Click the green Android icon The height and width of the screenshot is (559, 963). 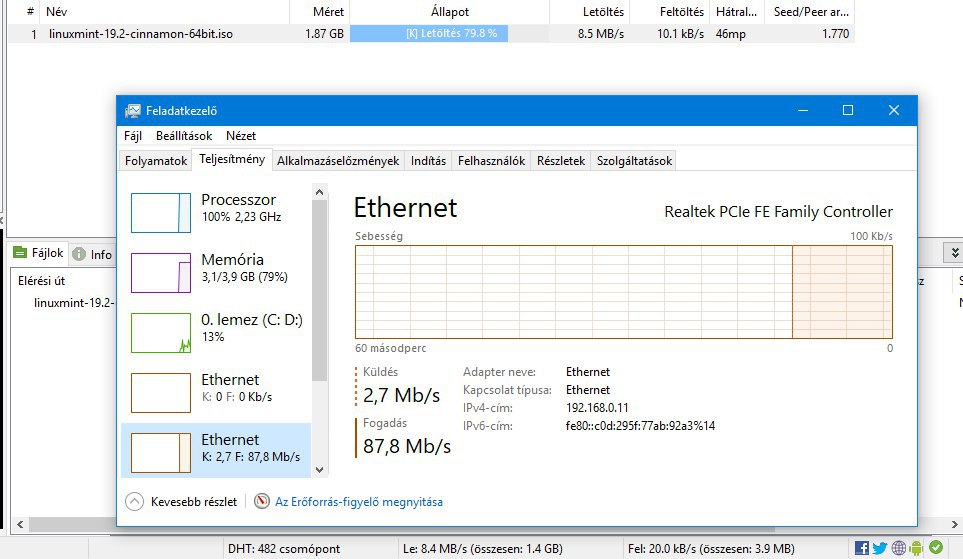coord(917,548)
